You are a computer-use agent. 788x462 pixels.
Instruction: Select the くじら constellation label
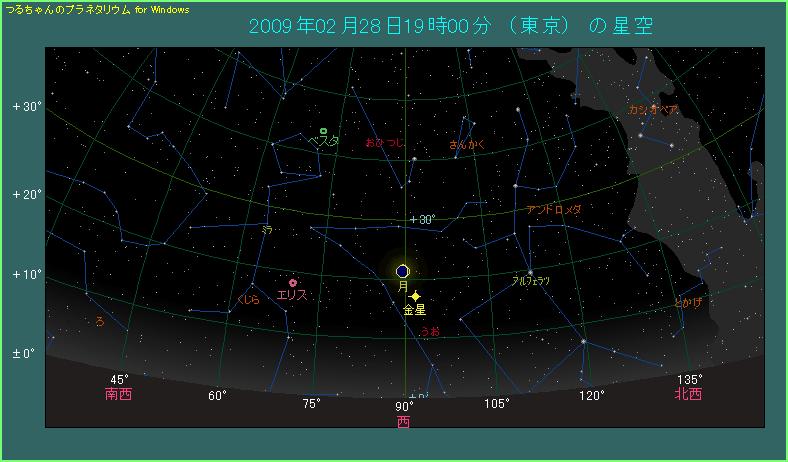click(x=248, y=299)
